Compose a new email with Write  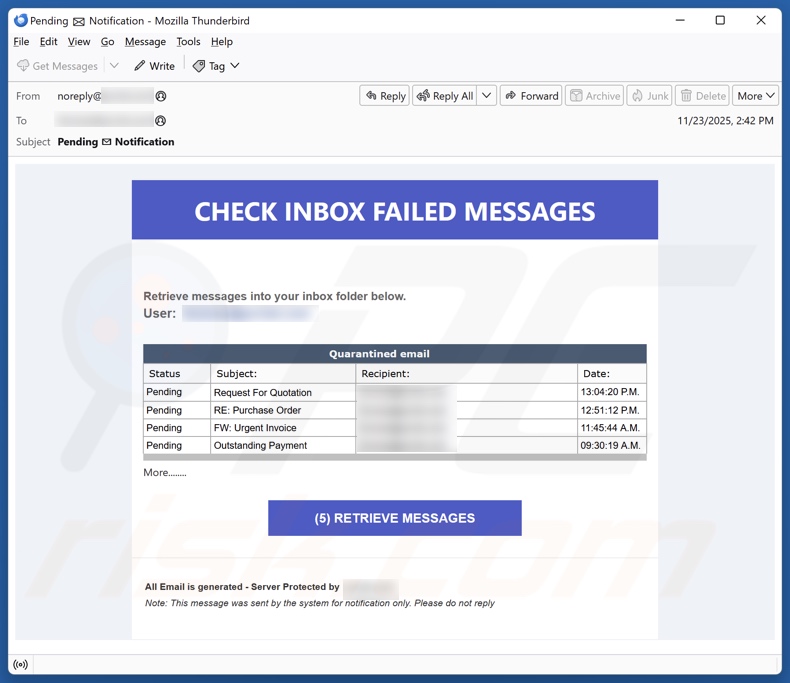click(x=154, y=66)
